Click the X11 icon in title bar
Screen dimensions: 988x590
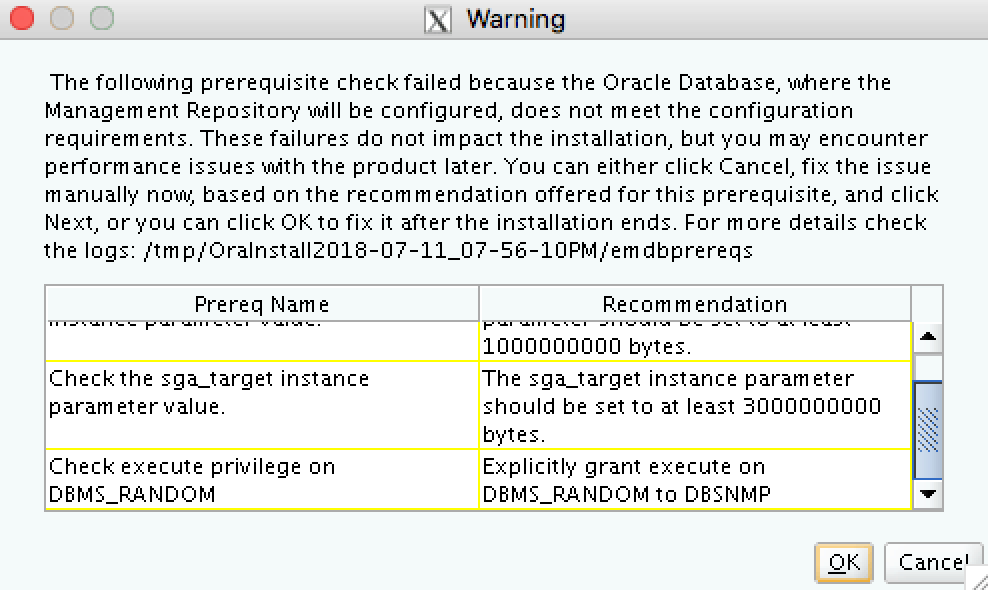[x=437, y=19]
